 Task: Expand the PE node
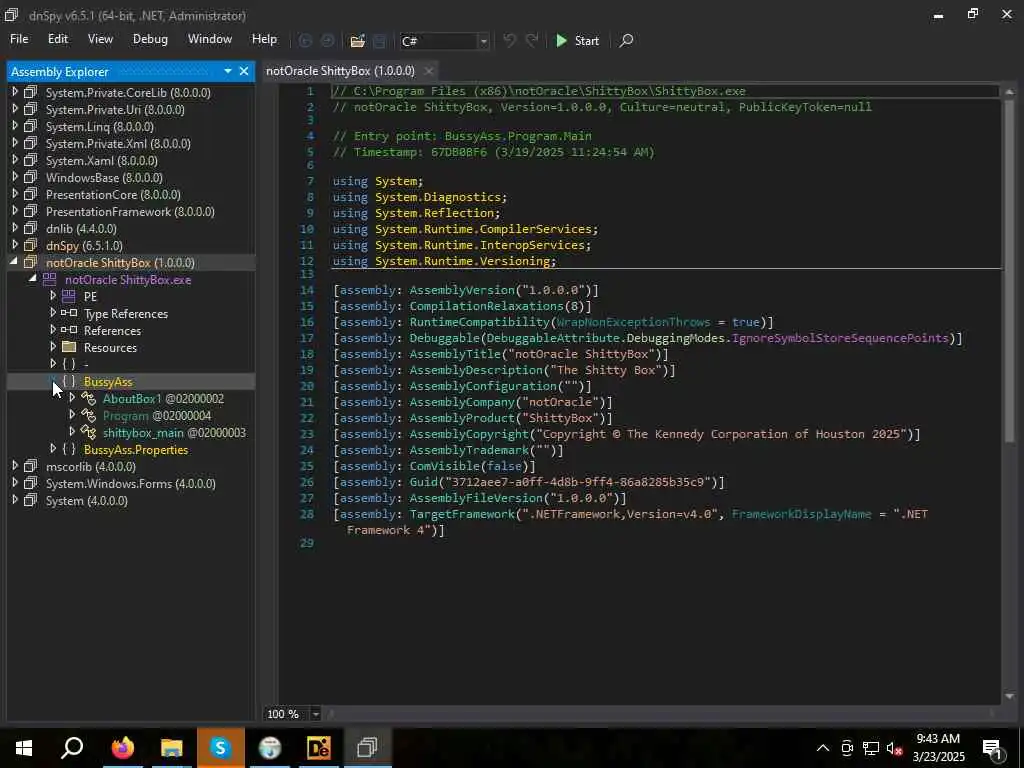[x=53, y=296]
